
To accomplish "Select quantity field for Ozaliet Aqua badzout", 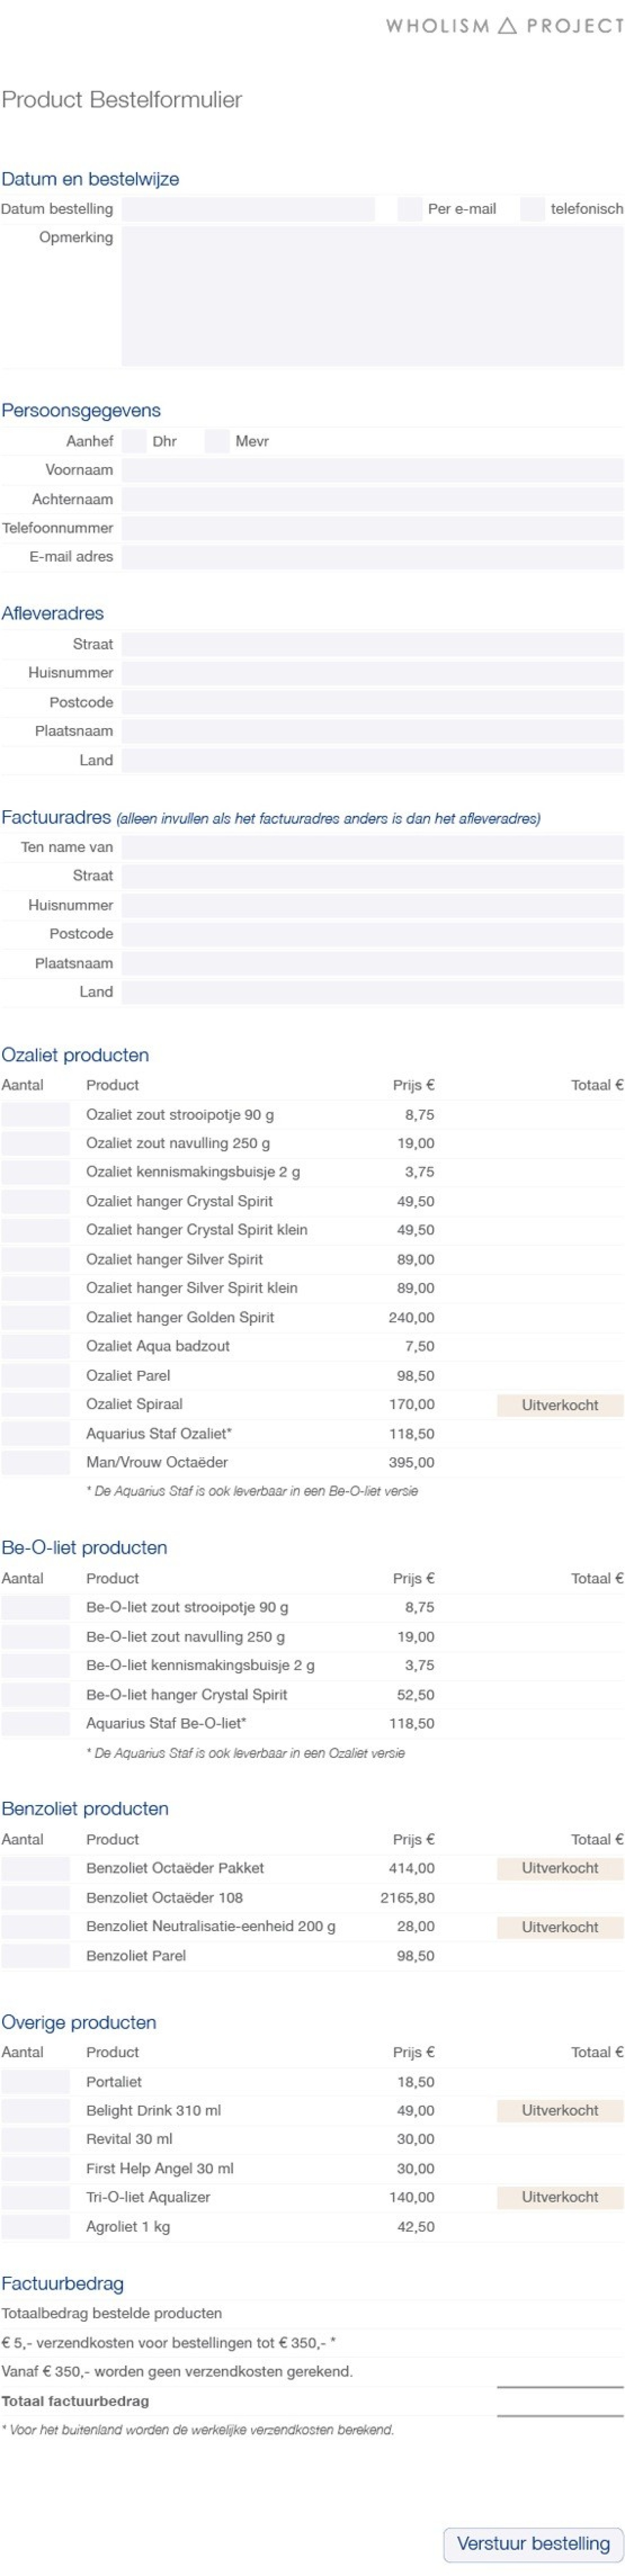I will pyautogui.click(x=36, y=1346).
